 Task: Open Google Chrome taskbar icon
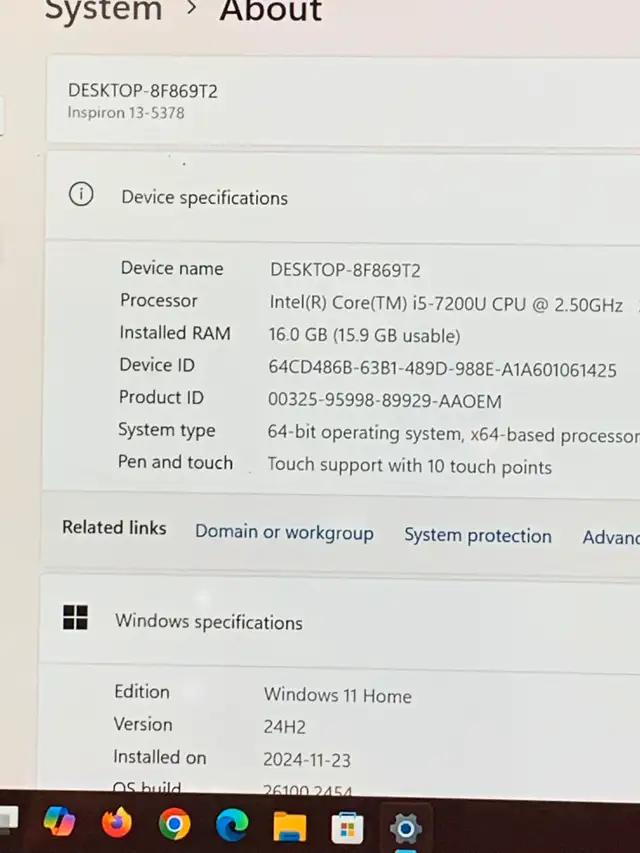[x=174, y=824]
